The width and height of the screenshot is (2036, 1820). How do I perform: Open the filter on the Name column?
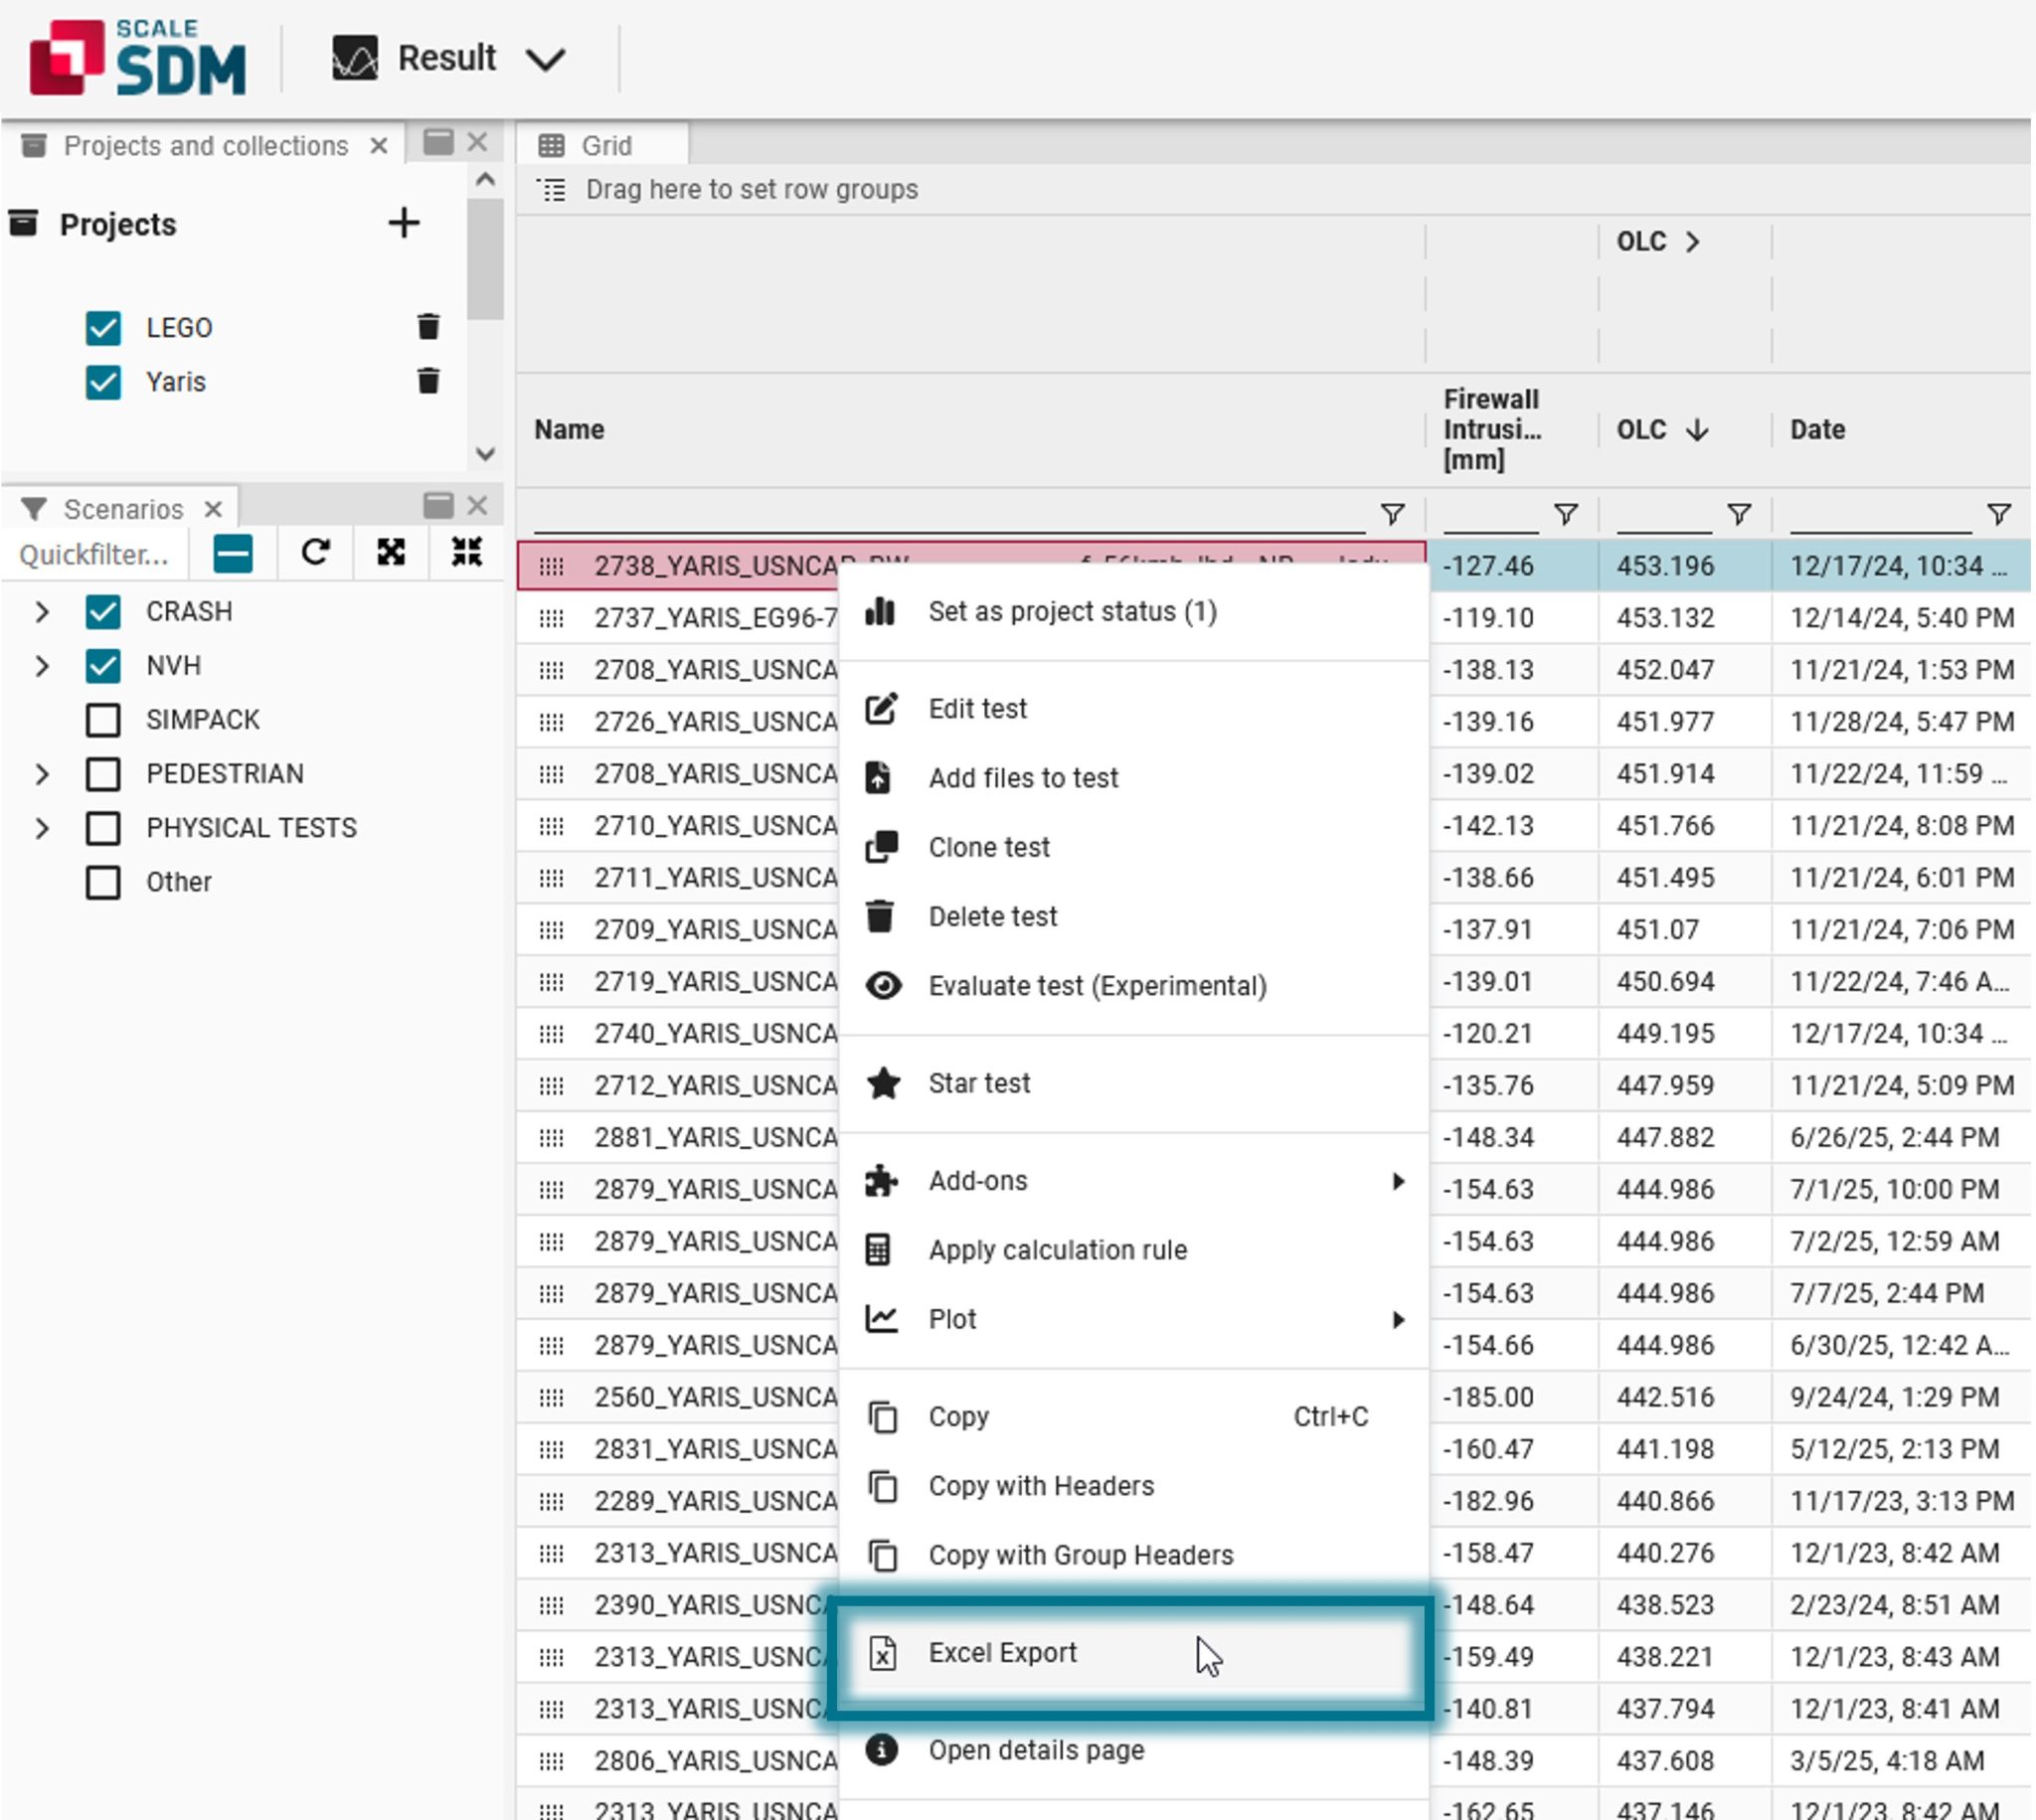click(1391, 512)
